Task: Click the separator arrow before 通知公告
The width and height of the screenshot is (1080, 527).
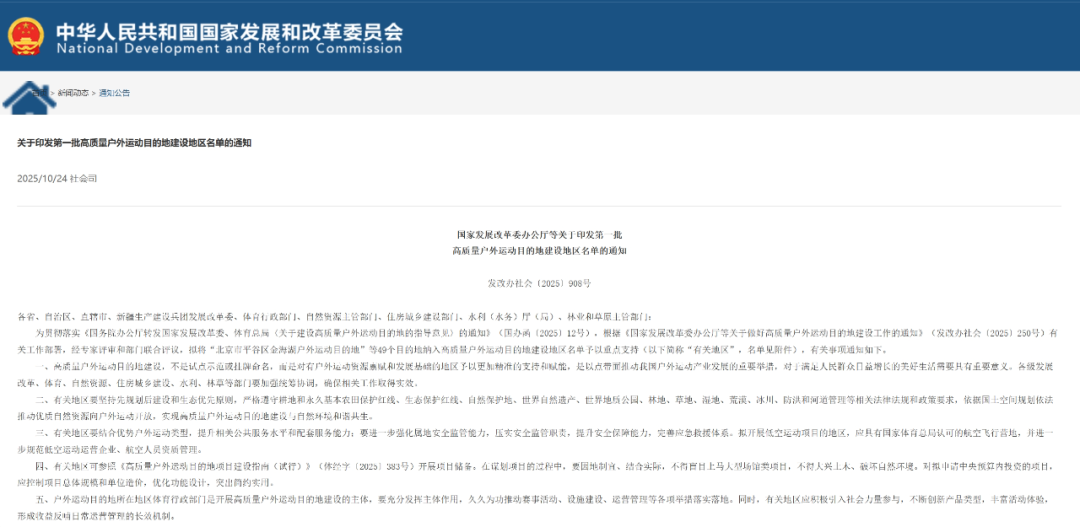Action: (93, 93)
